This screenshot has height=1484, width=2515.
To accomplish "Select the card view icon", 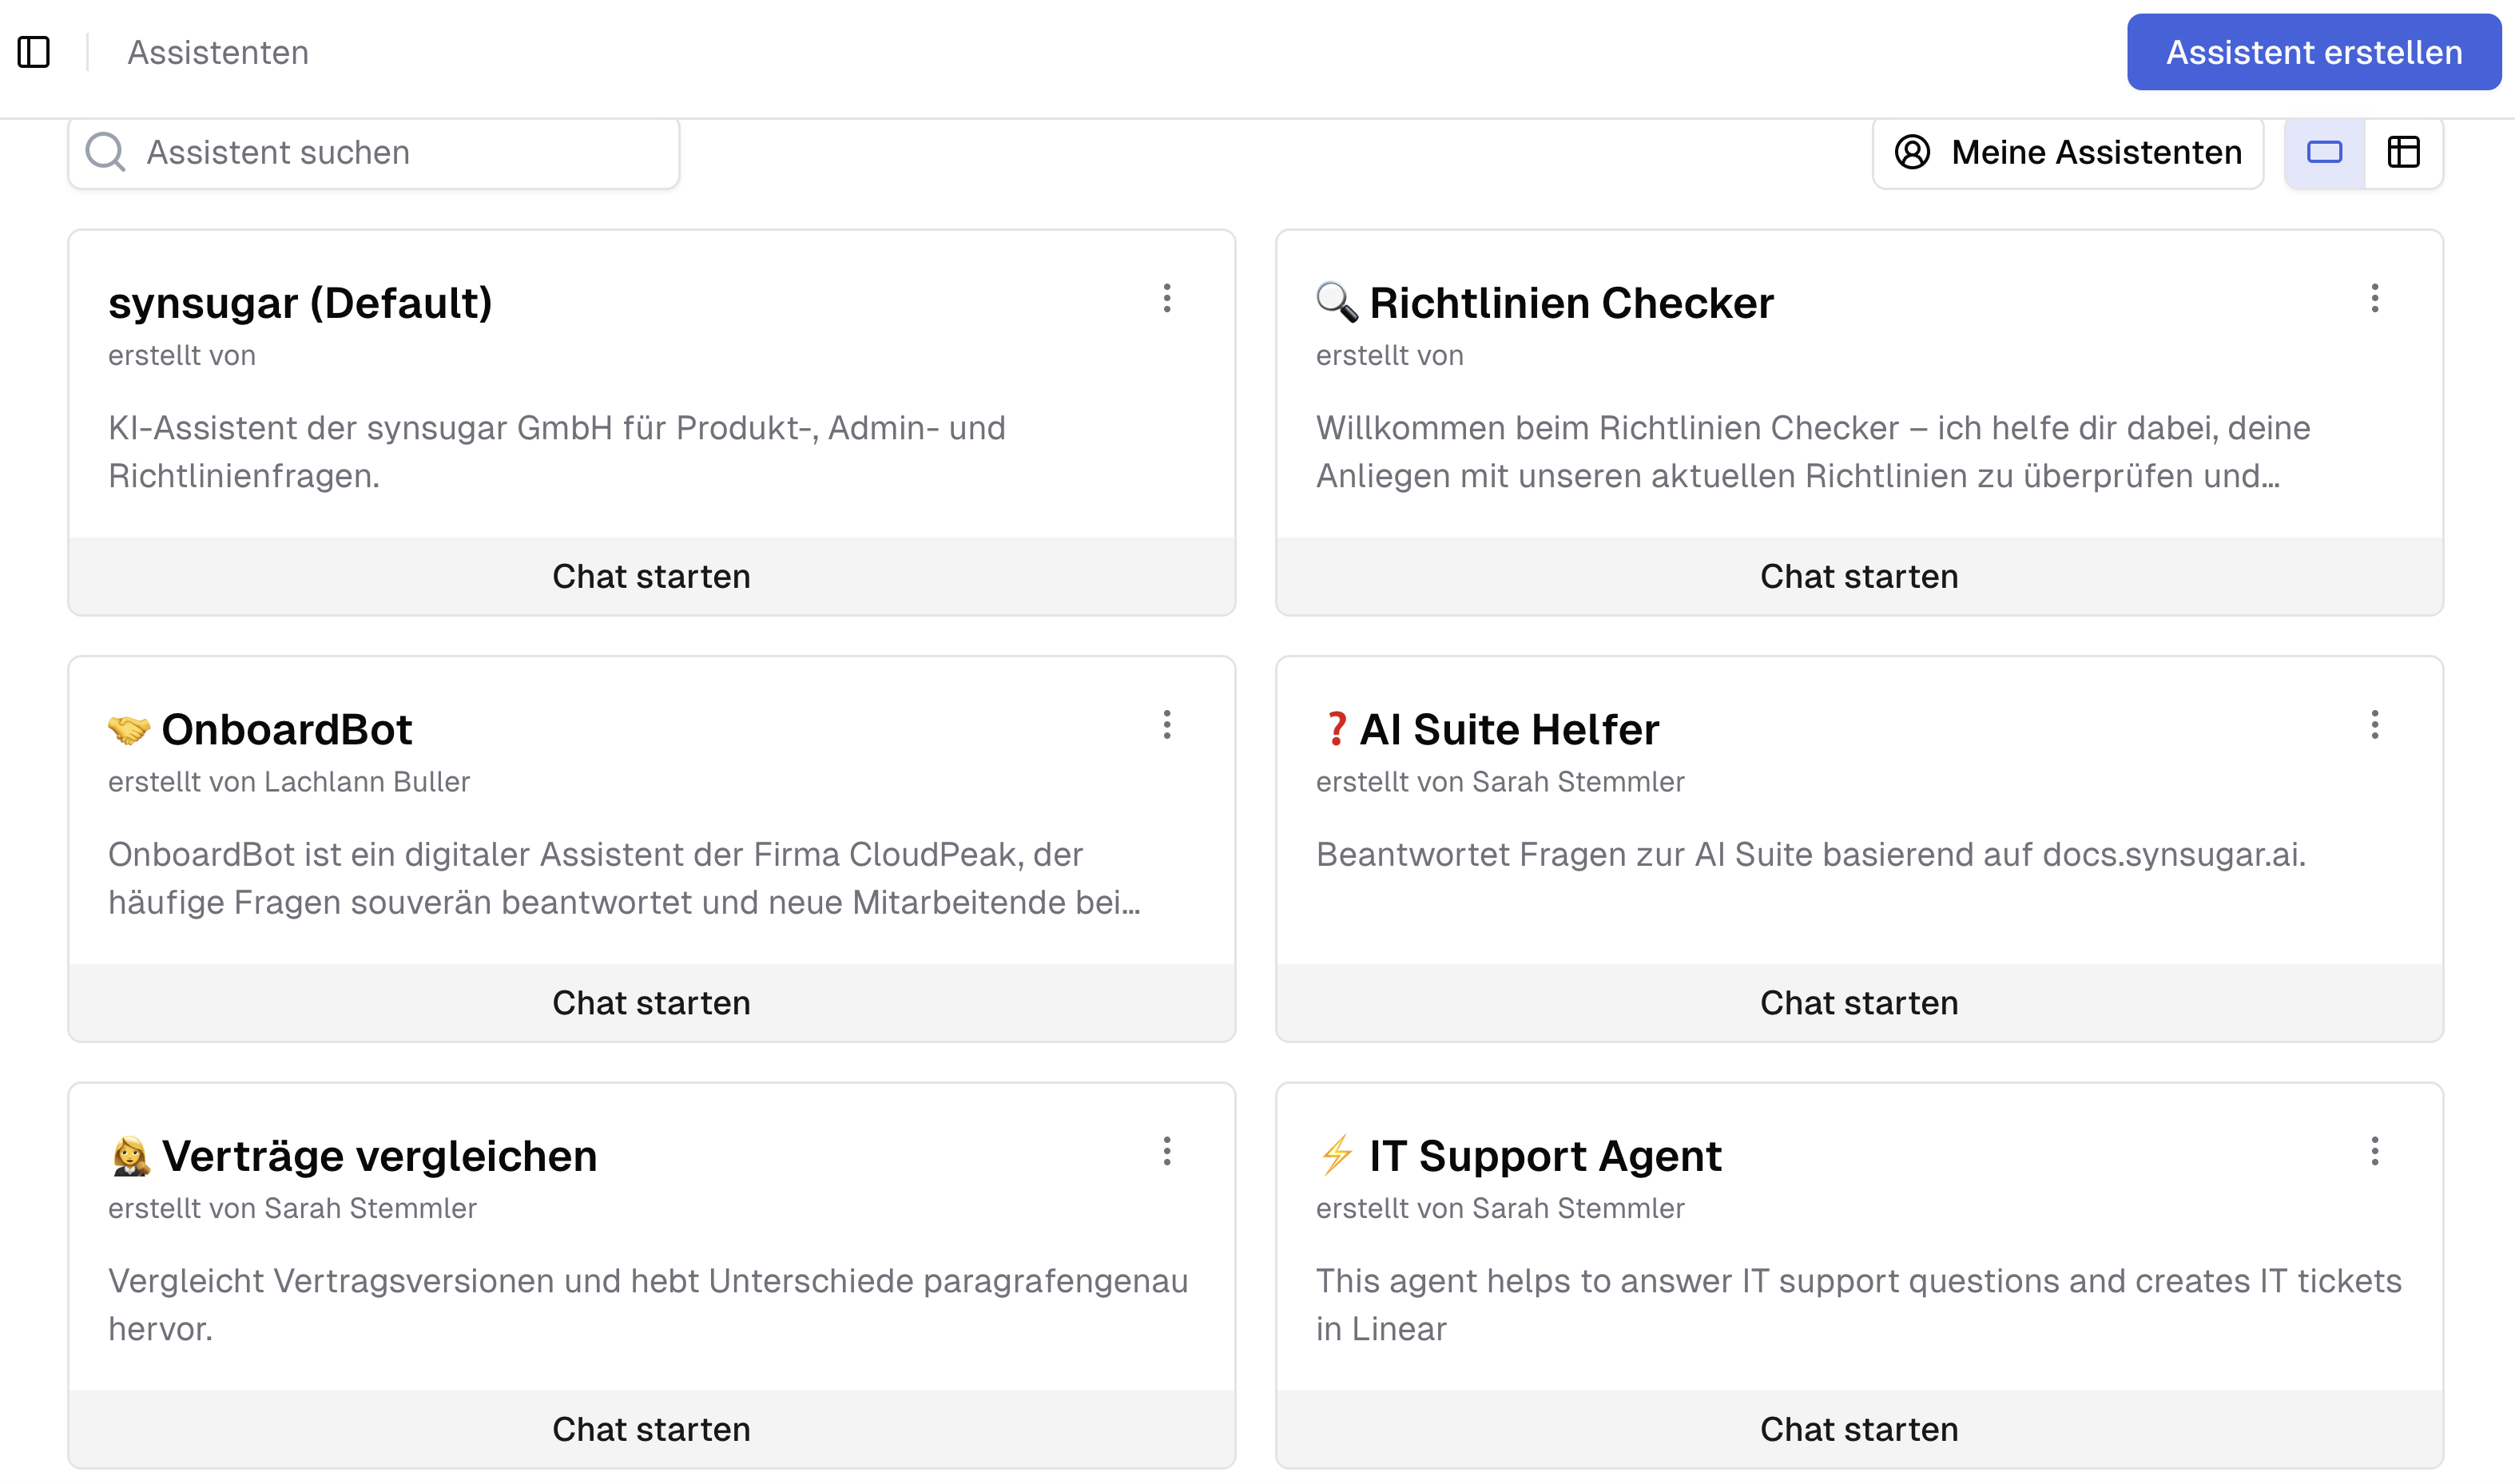I will (2324, 152).
